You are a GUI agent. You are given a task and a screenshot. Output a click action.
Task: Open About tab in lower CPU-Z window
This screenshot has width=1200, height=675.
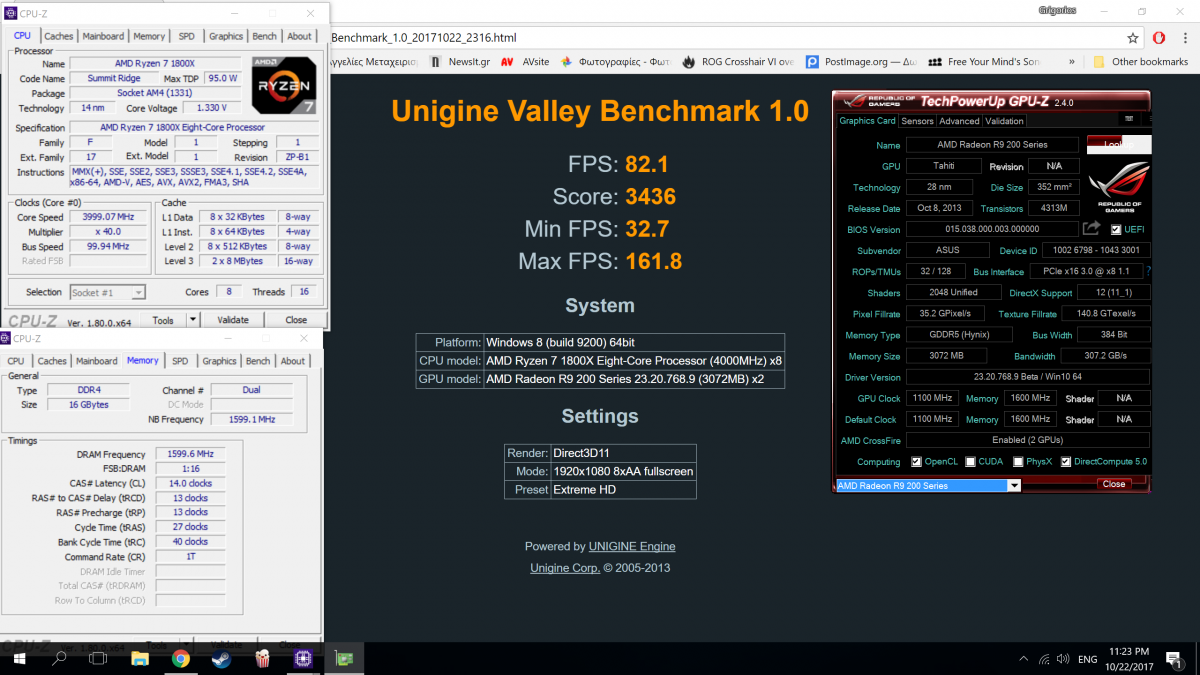[293, 361]
